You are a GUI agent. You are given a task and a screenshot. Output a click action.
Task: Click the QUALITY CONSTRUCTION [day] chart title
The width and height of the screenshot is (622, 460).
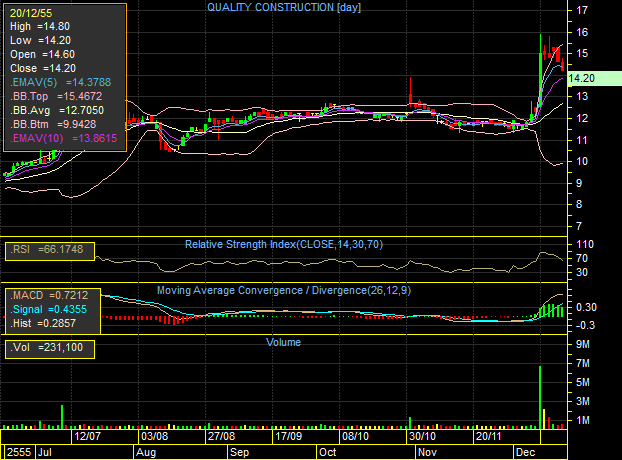[284, 7]
